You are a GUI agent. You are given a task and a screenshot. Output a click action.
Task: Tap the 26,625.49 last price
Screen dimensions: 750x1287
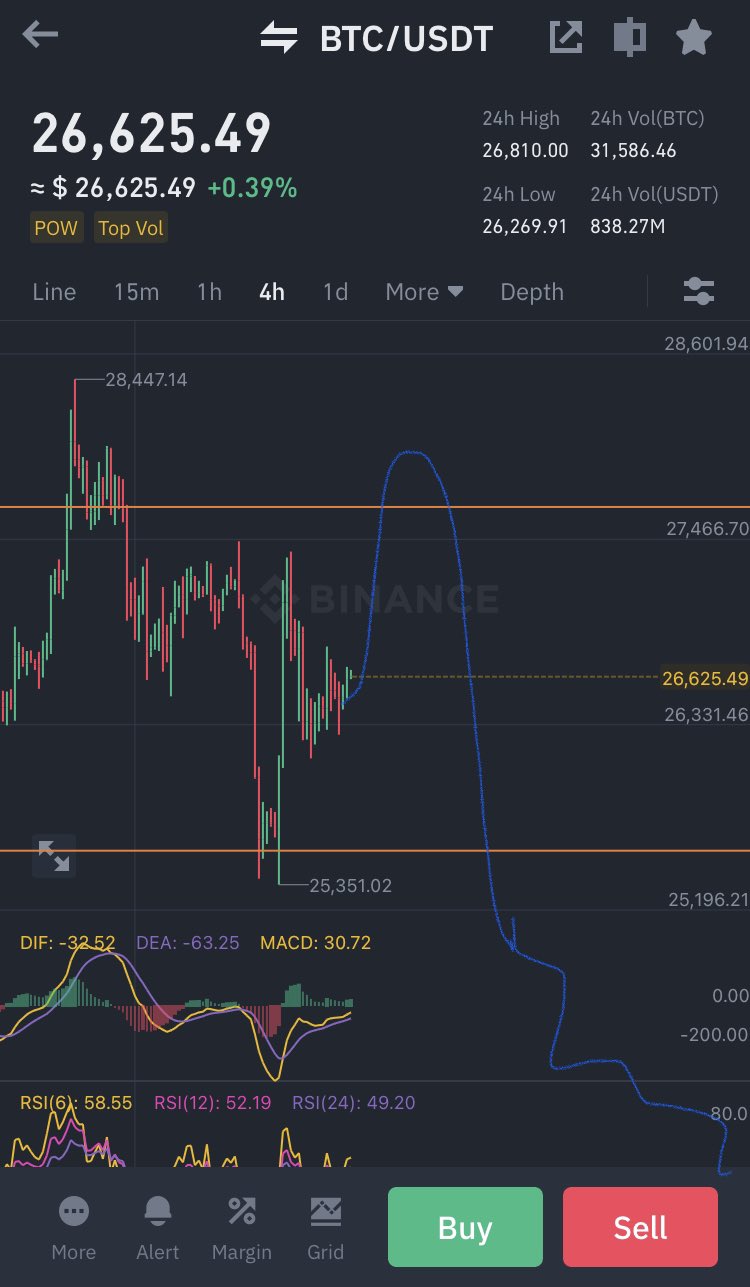coord(152,133)
